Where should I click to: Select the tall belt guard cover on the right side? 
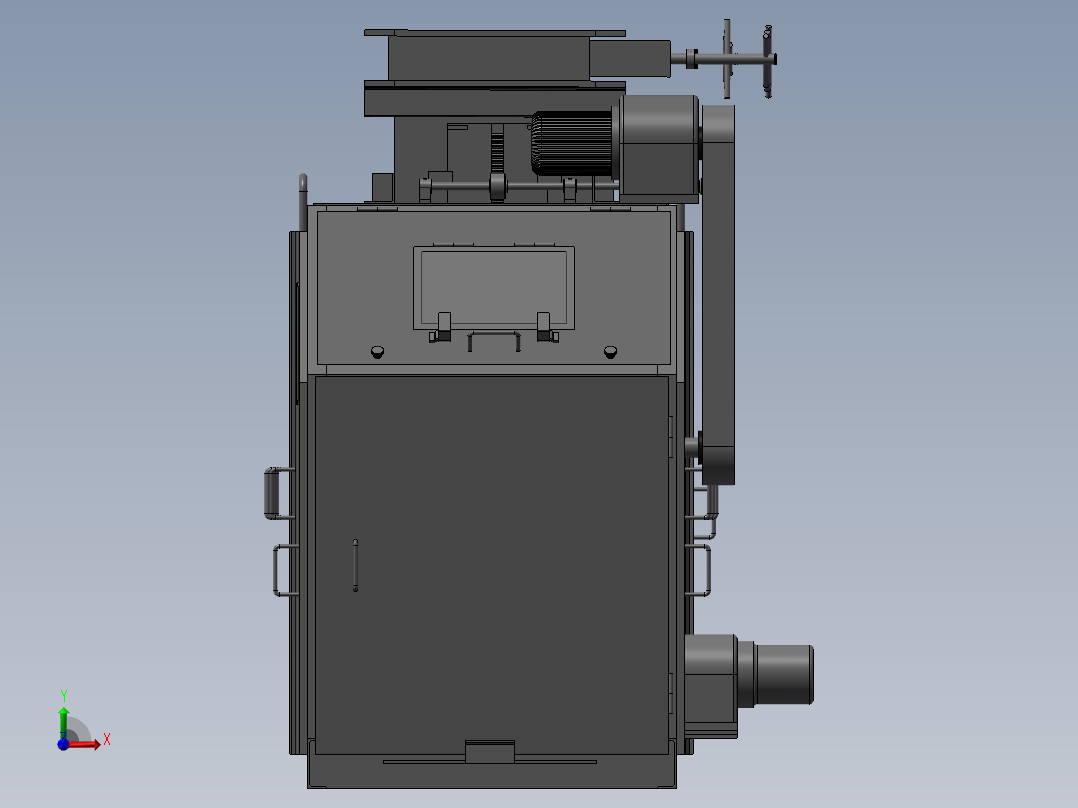[x=718, y=294]
